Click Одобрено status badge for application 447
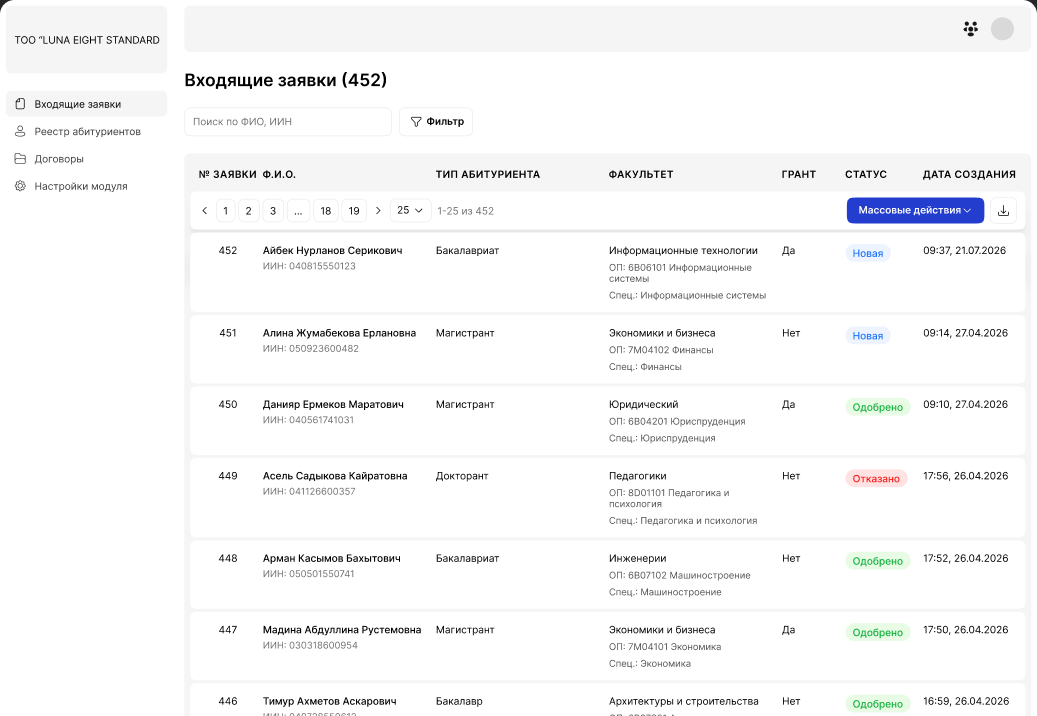This screenshot has width=1037, height=716. (x=878, y=633)
